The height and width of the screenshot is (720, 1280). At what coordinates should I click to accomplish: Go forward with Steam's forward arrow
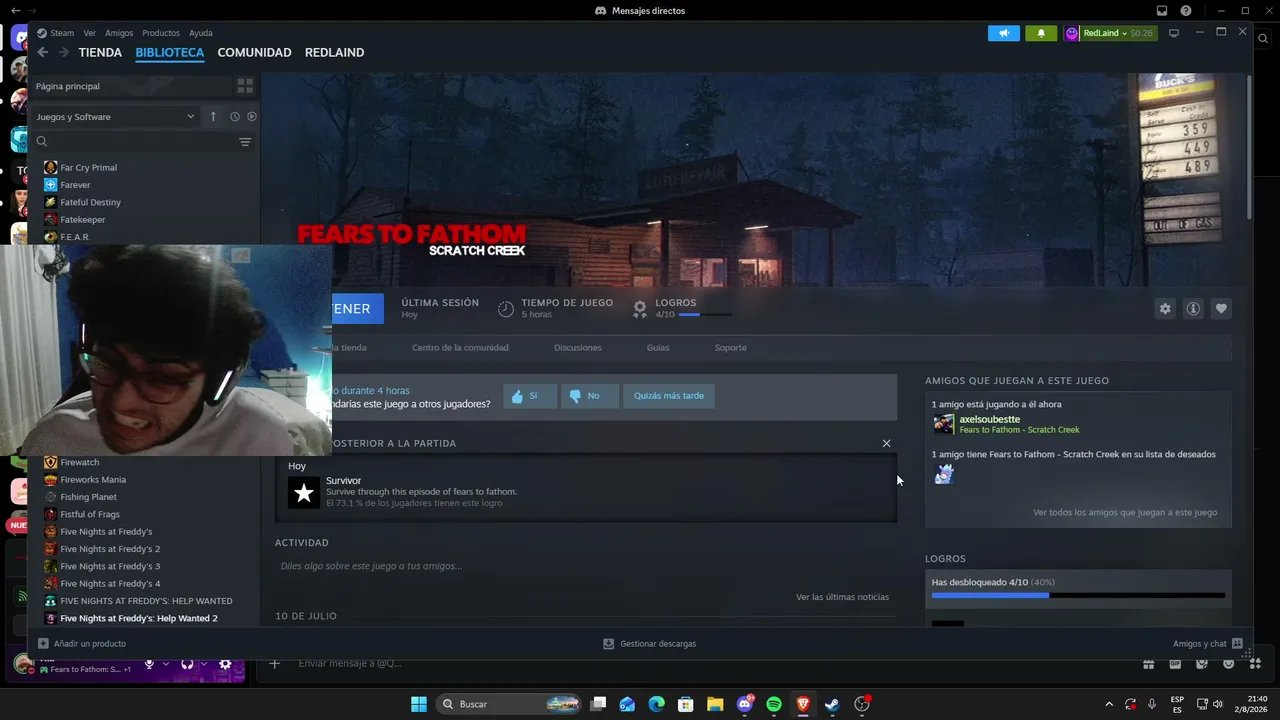[x=63, y=52]
